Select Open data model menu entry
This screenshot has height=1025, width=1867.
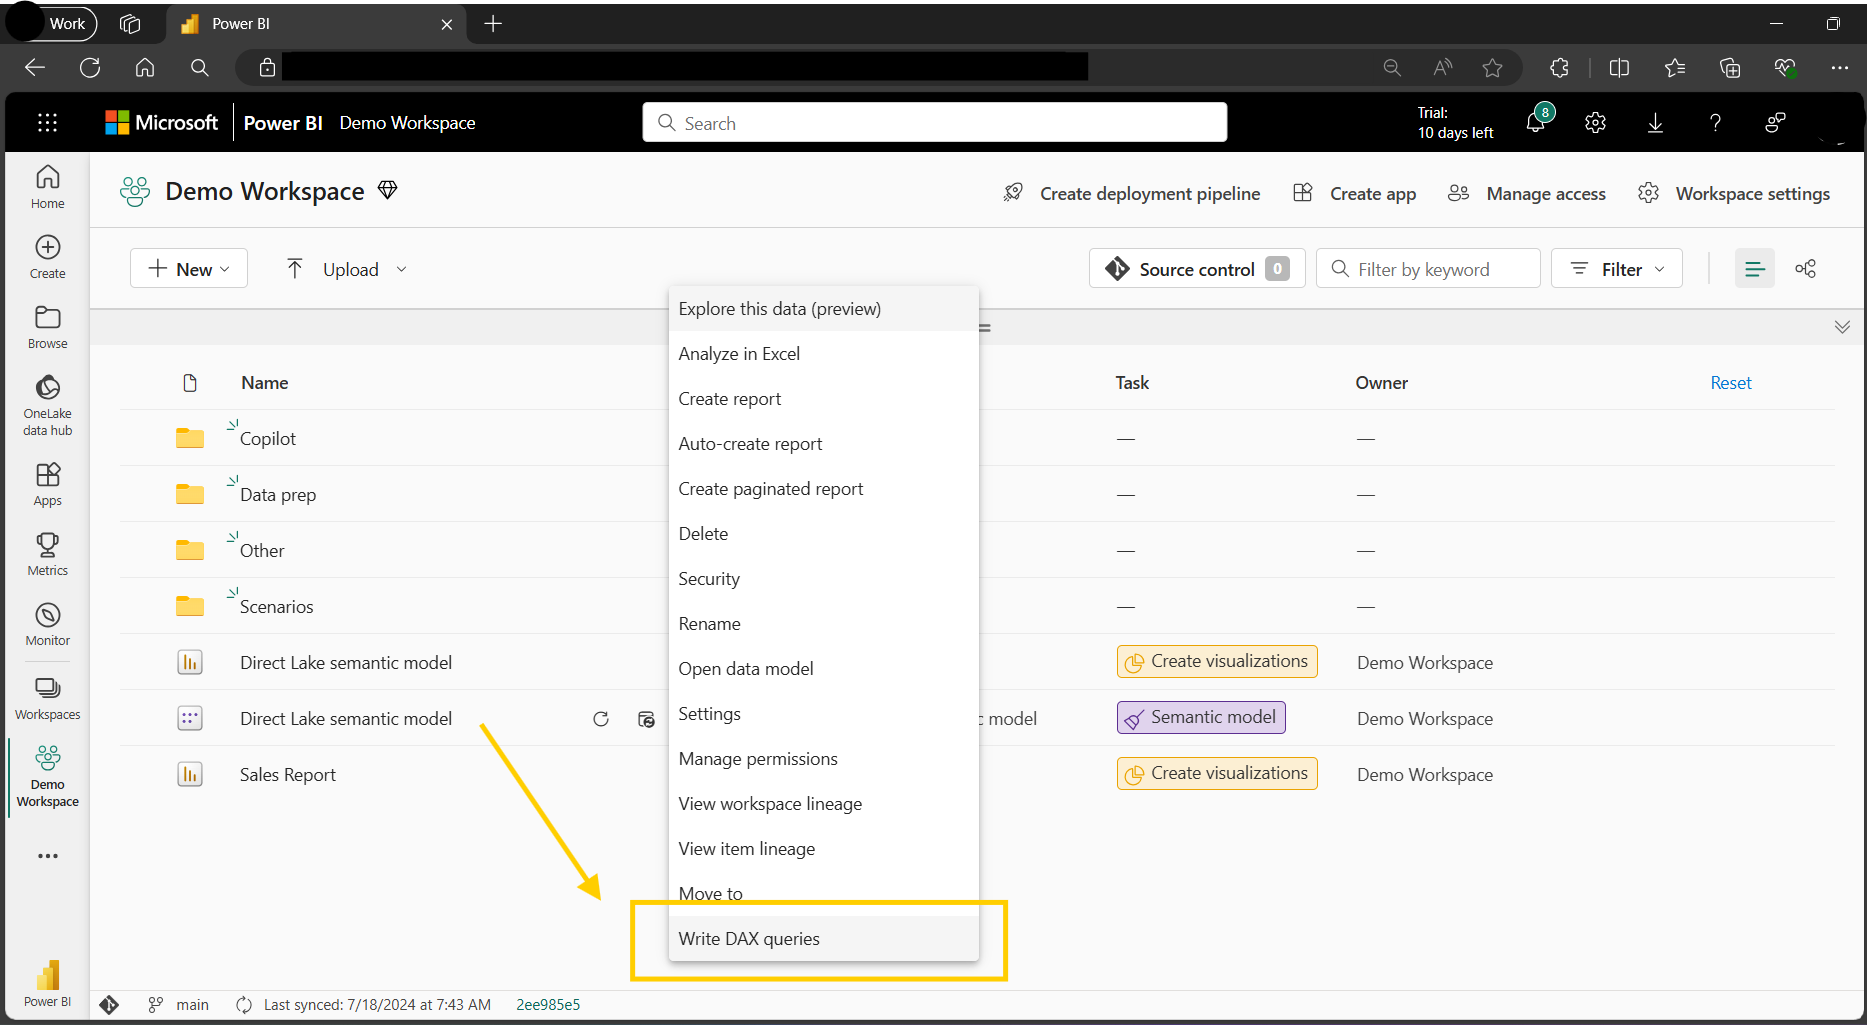click(x=746, y=669)
